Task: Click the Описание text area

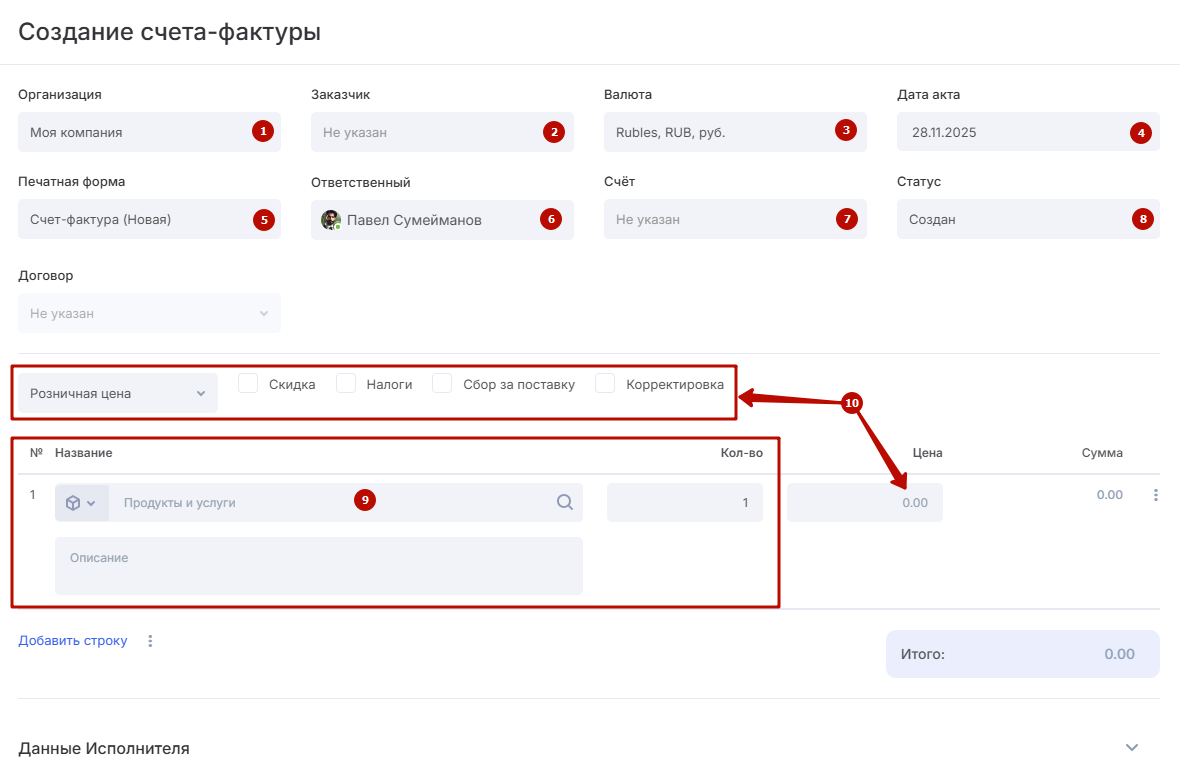Action: pyautogui.click(x=318, y=566)
